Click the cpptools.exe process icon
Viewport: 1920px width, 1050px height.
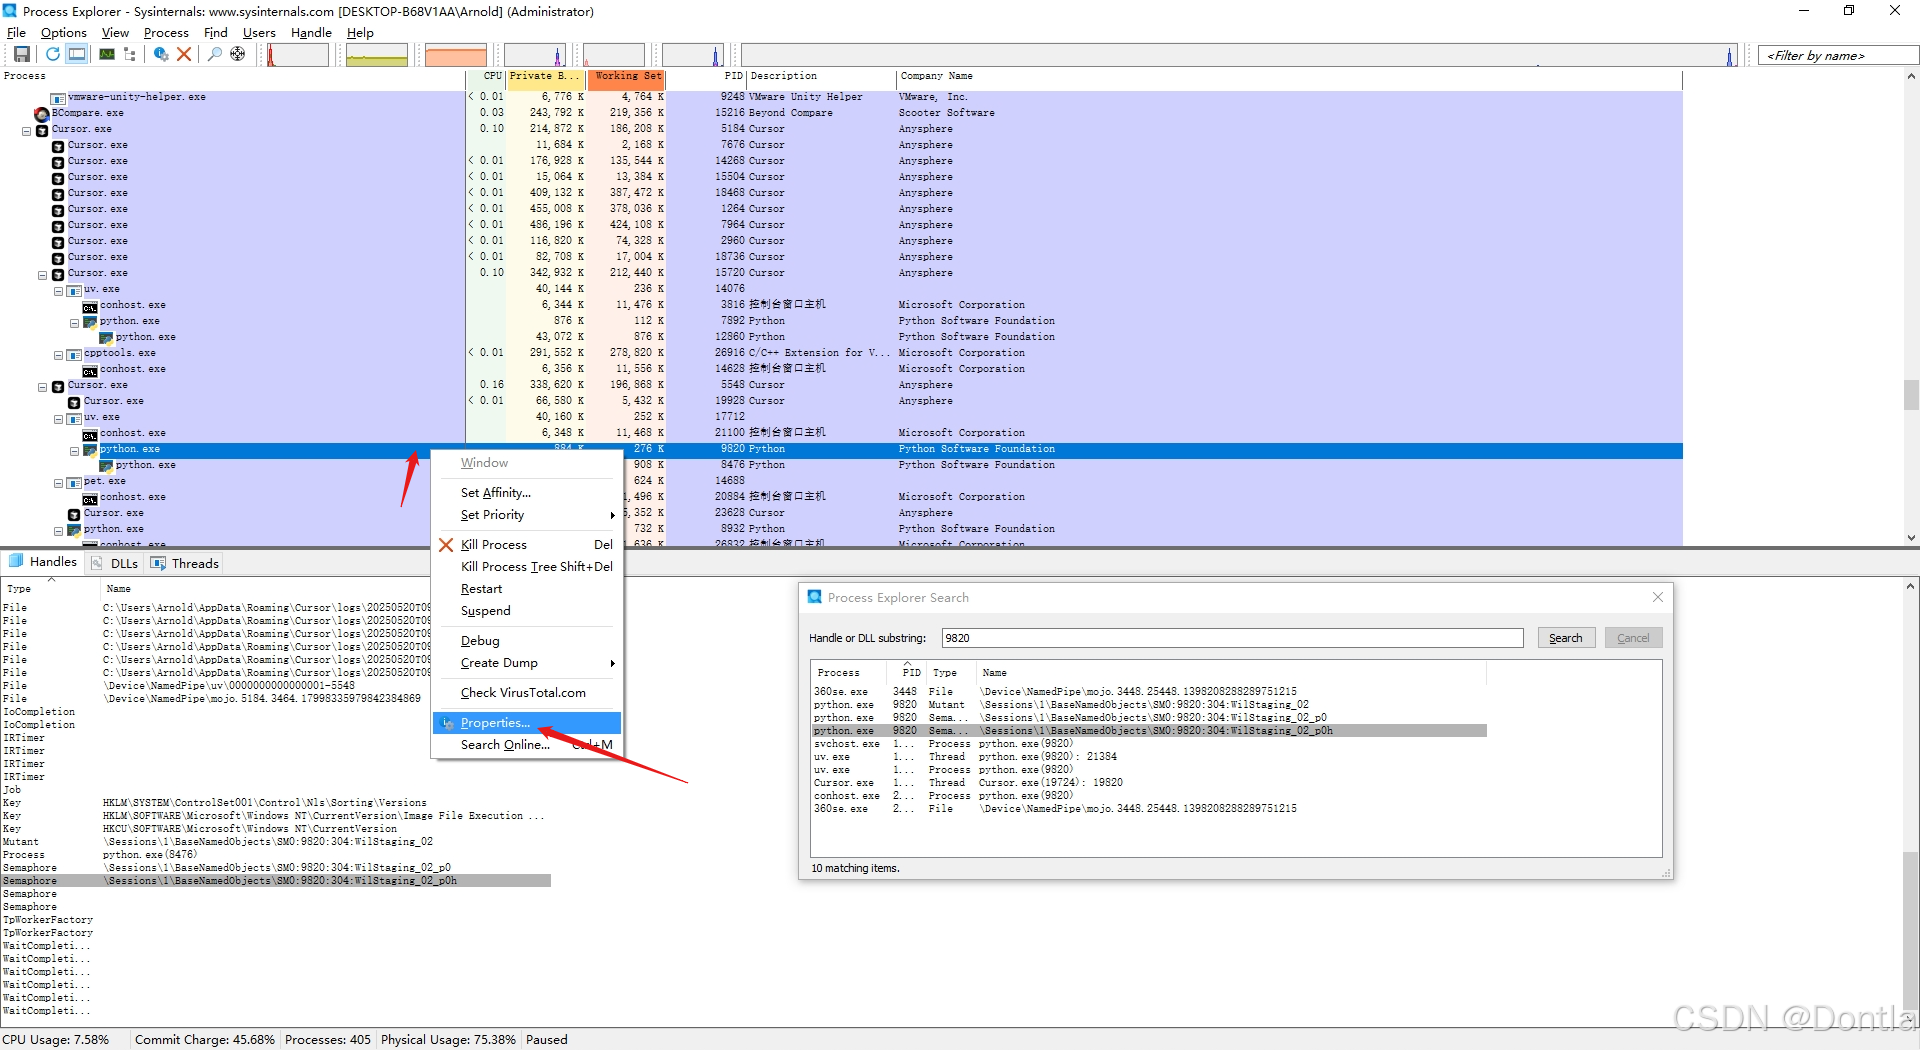tap(74, 354)
